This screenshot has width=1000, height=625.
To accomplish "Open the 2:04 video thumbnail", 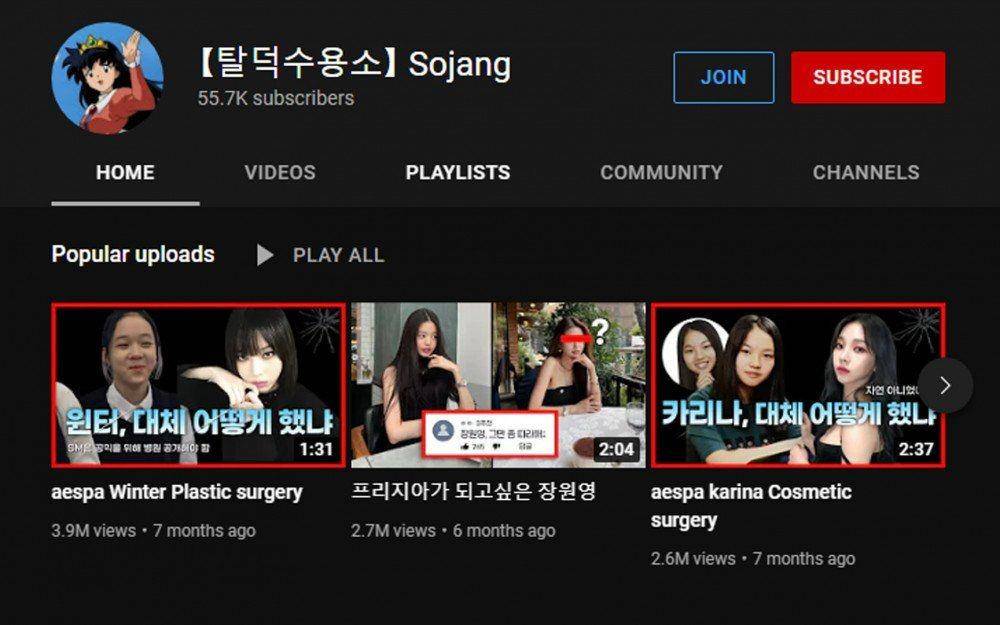I will tap(498, 385).
